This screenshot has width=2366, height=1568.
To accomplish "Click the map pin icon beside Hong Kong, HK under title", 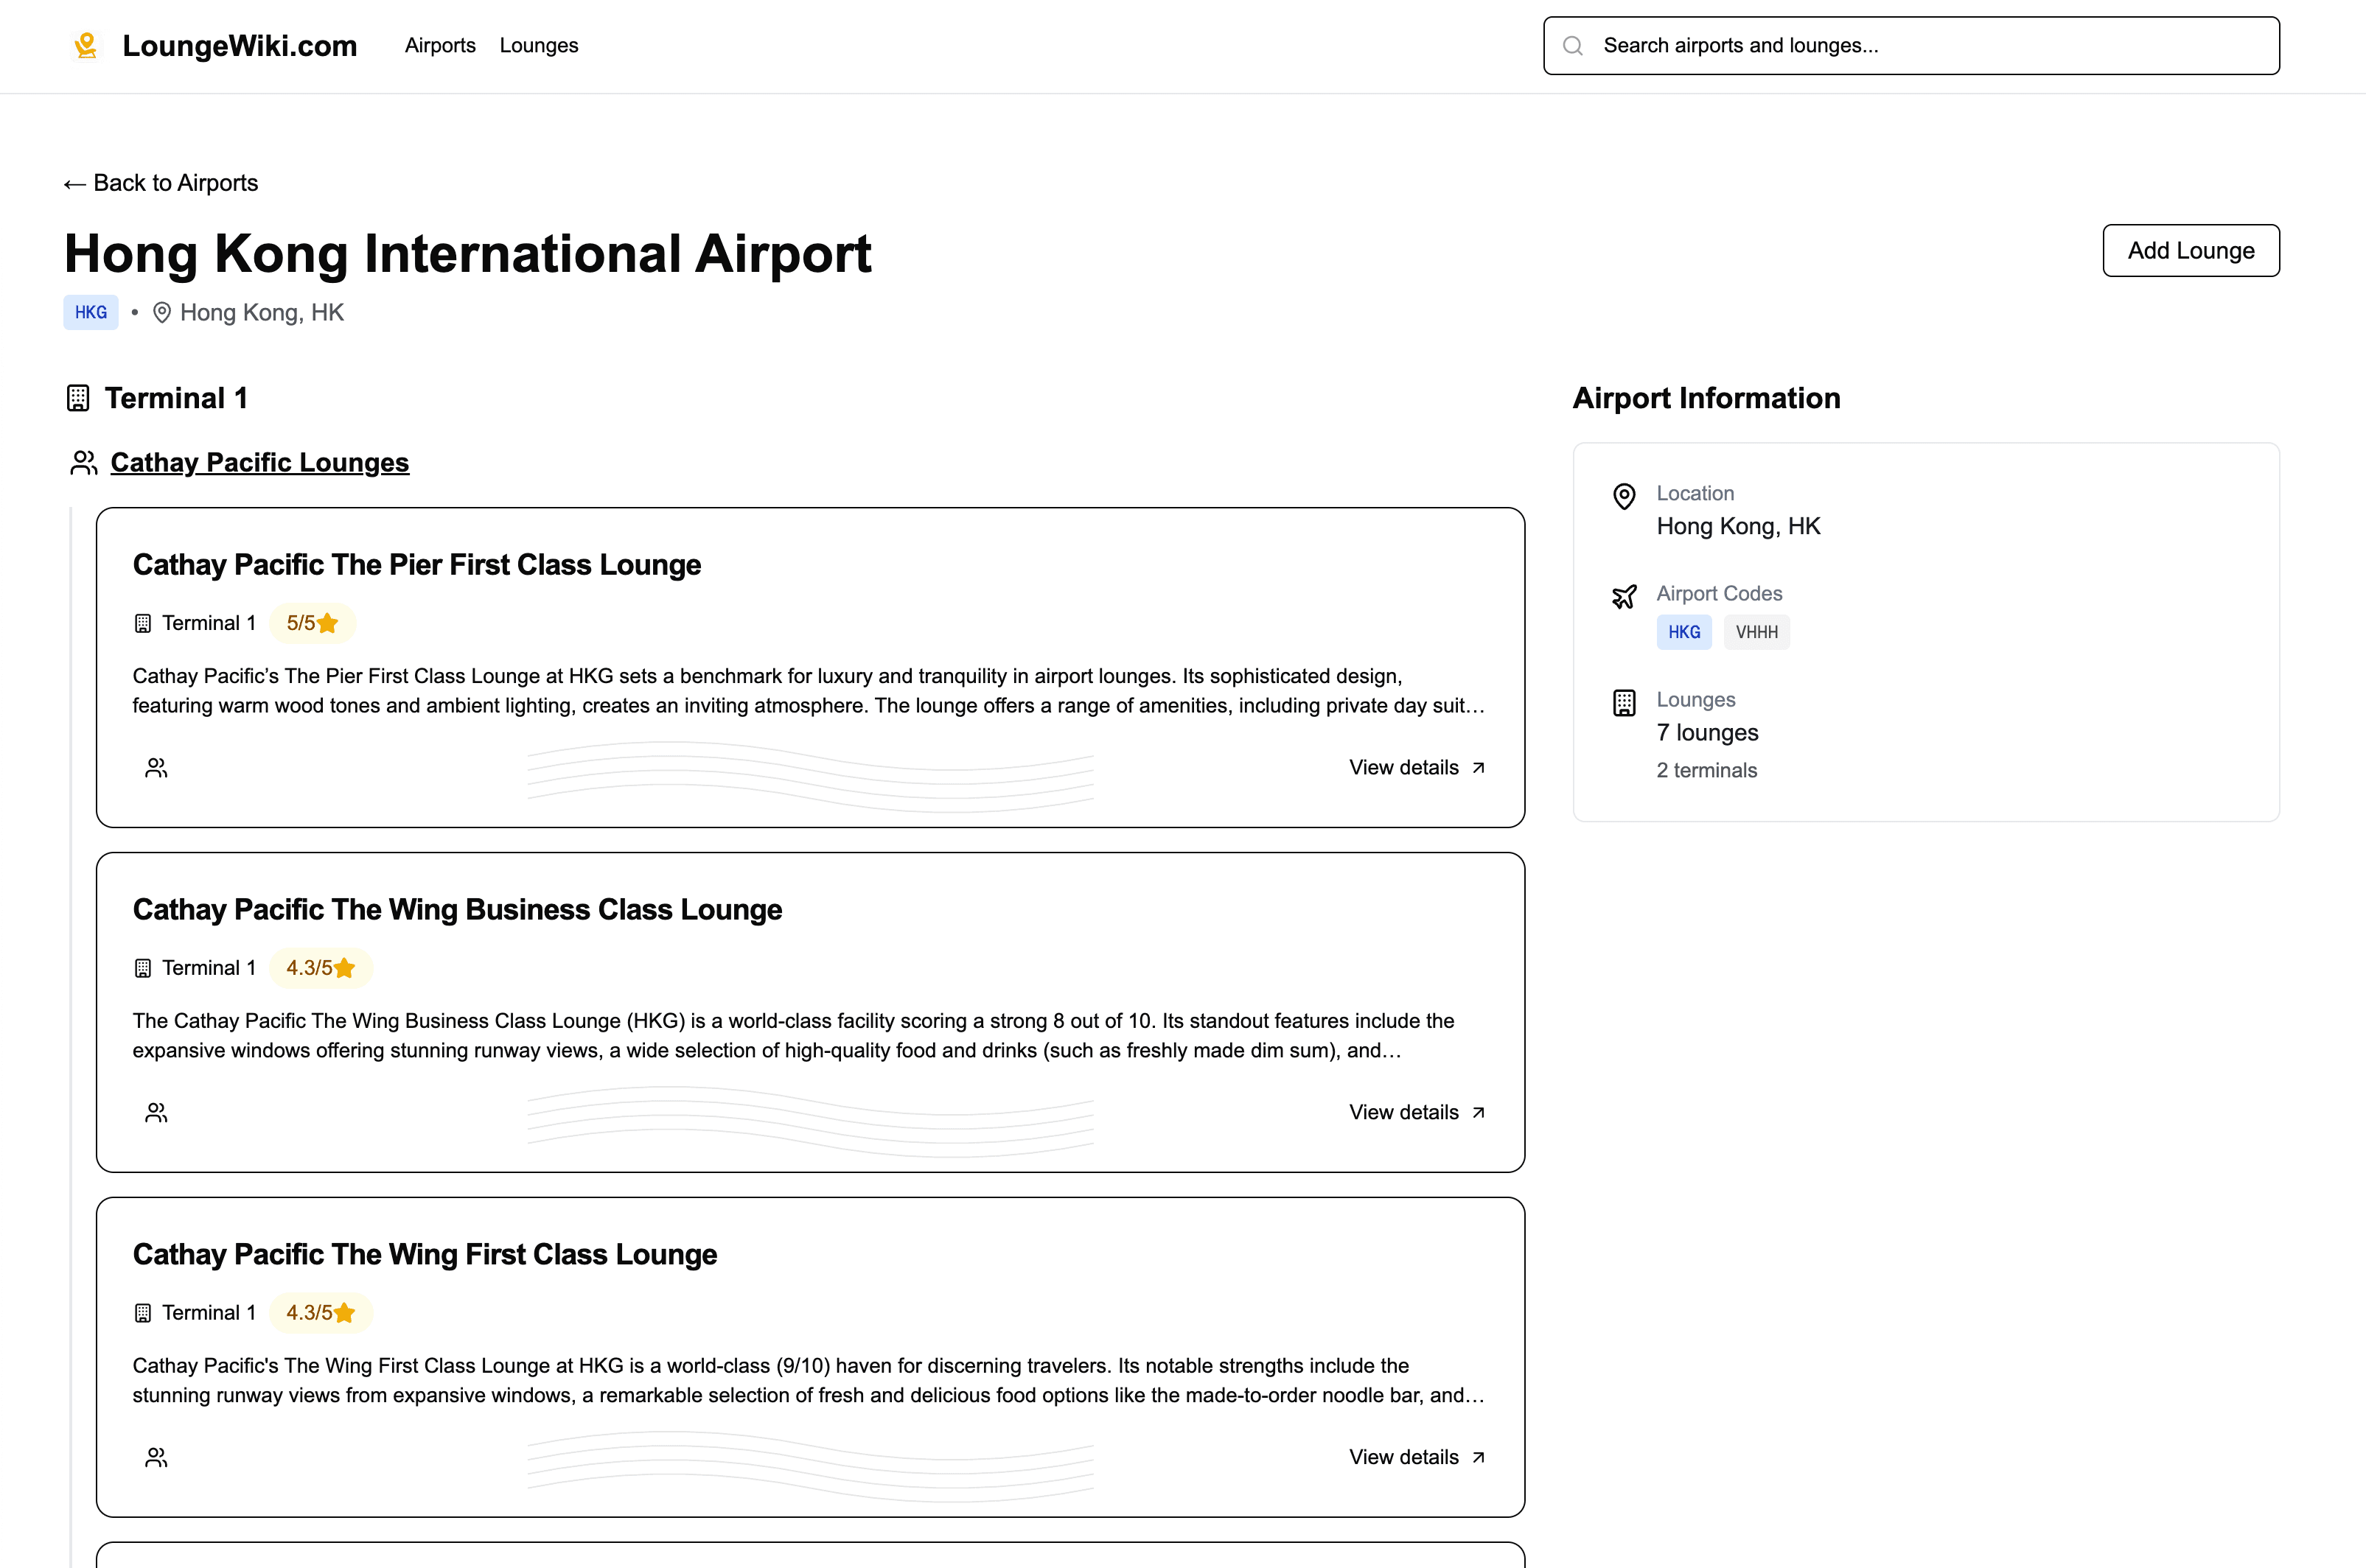I will point(162,313).
